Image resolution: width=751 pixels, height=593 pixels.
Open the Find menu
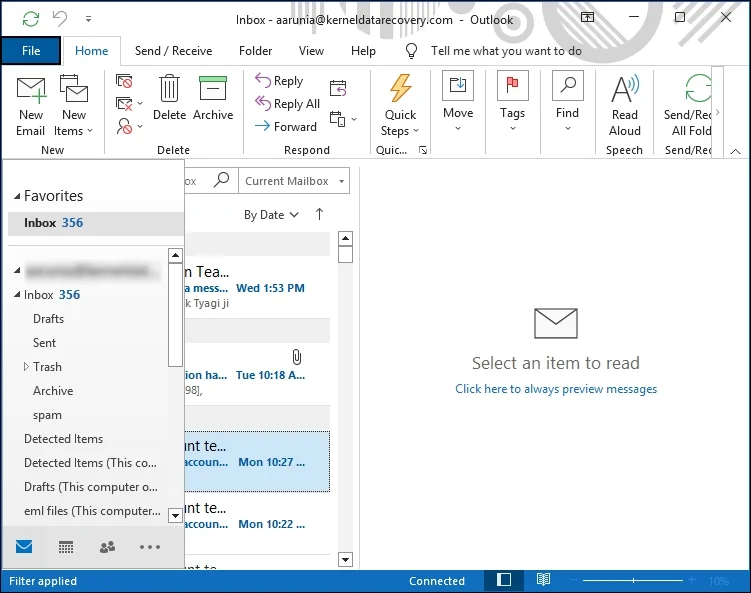point(568,102)
